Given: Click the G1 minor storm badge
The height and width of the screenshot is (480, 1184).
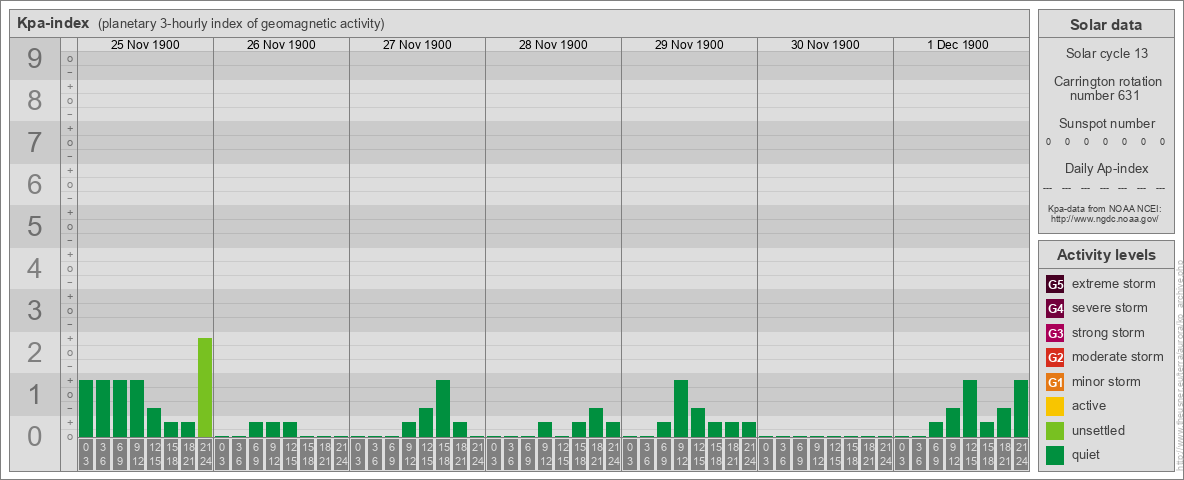Looking at the screenshot, I should [x=1055, y=382].
